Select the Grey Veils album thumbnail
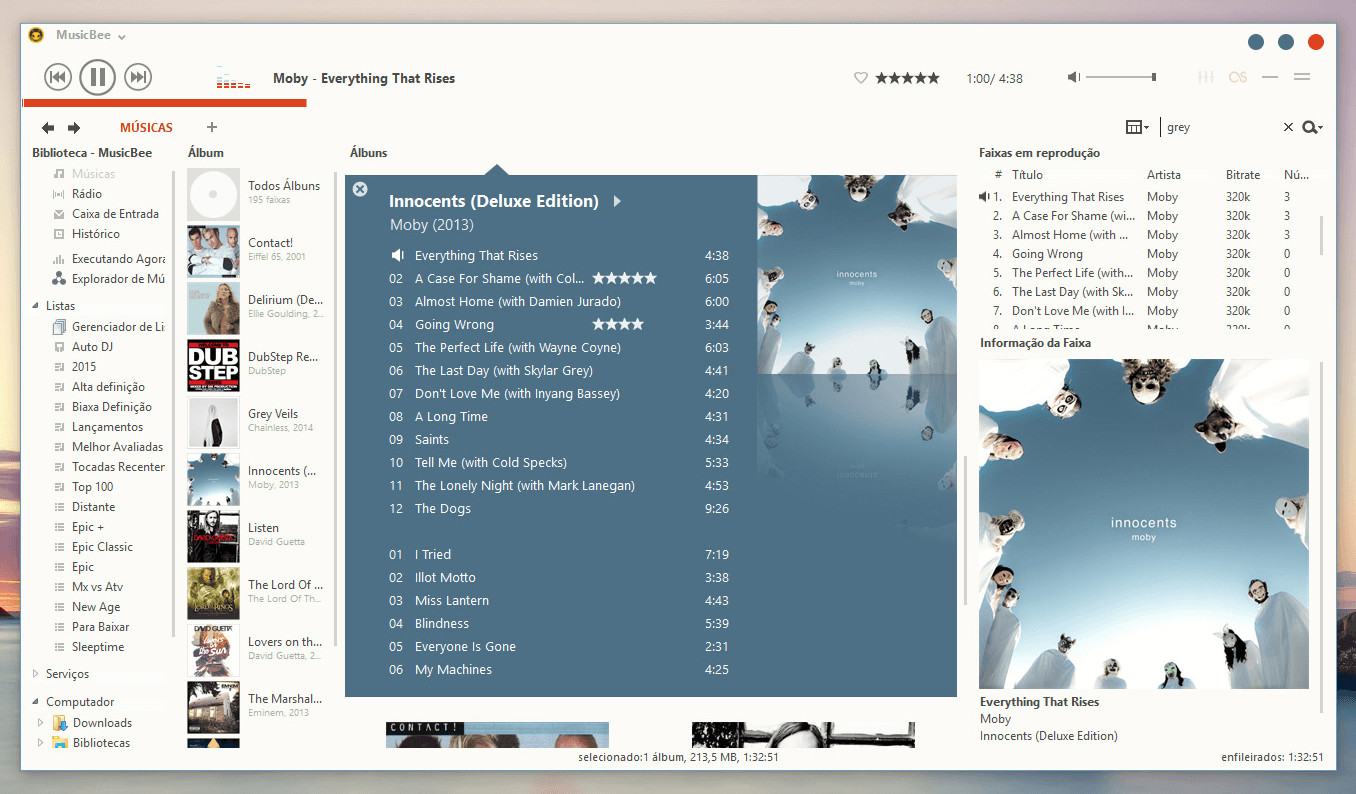The image size is (1356, 794). (213, 422)
